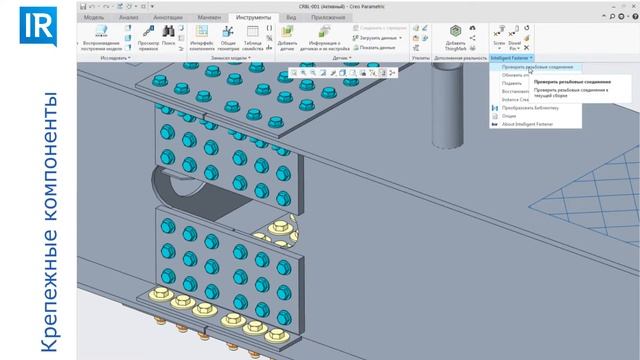Open sensor information and settings icon

click(325, 31)
